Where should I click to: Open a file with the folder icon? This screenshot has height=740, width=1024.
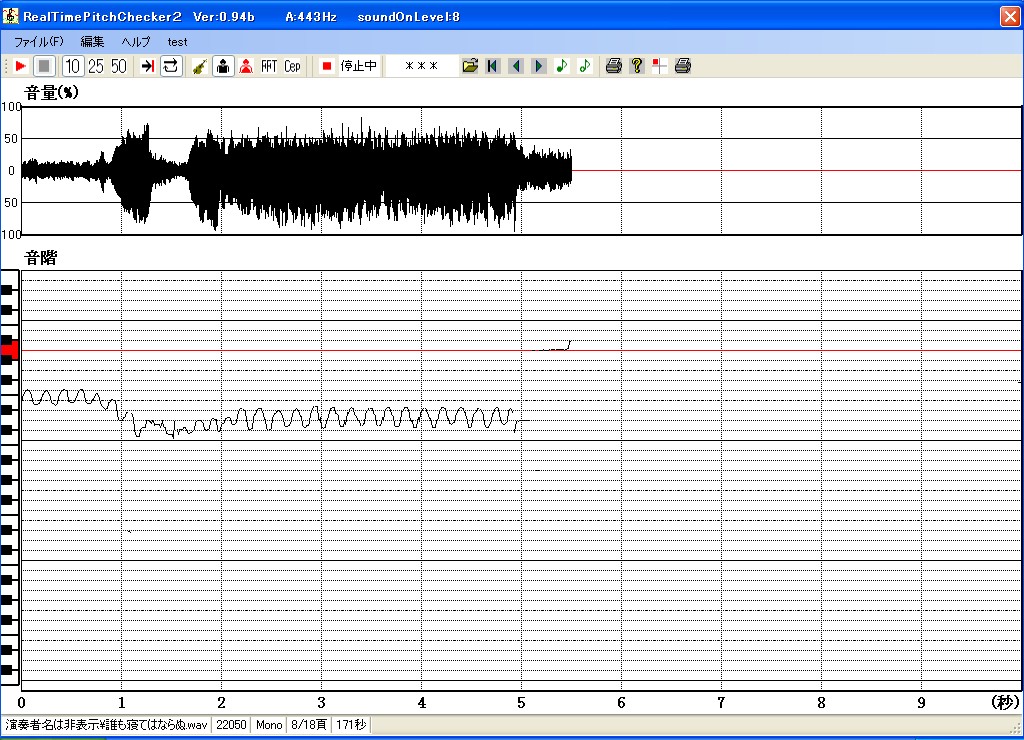(x=470, y=66)
